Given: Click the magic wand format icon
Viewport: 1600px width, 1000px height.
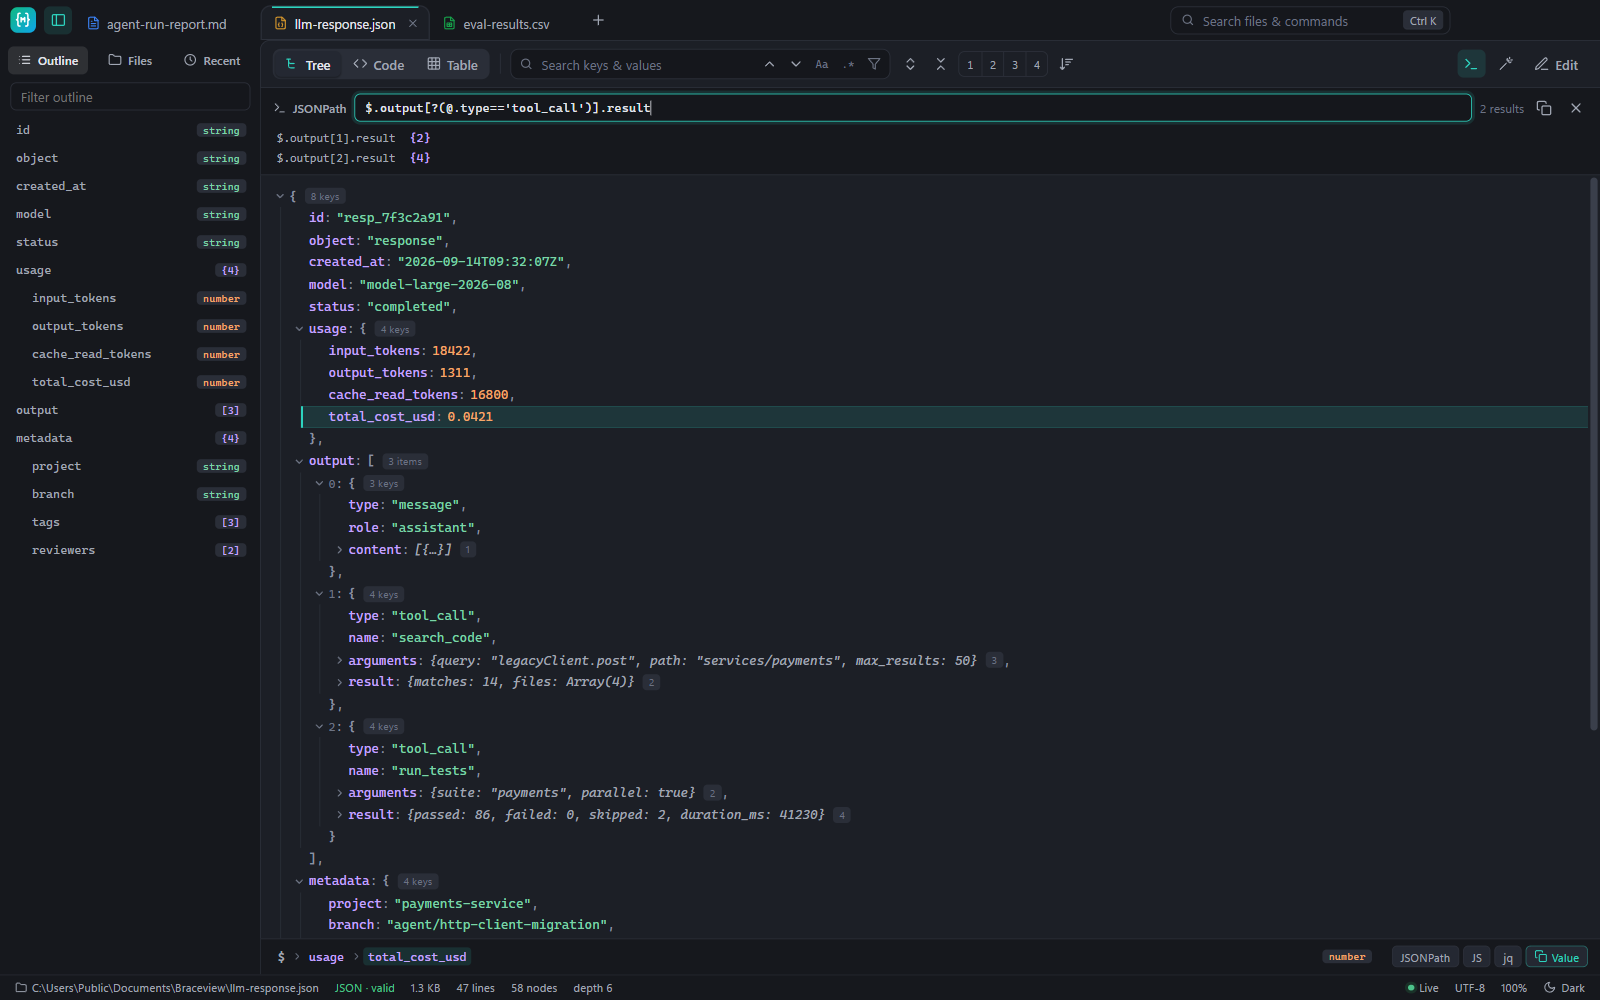Looking at the screenshot, I should click(1506, 64).
